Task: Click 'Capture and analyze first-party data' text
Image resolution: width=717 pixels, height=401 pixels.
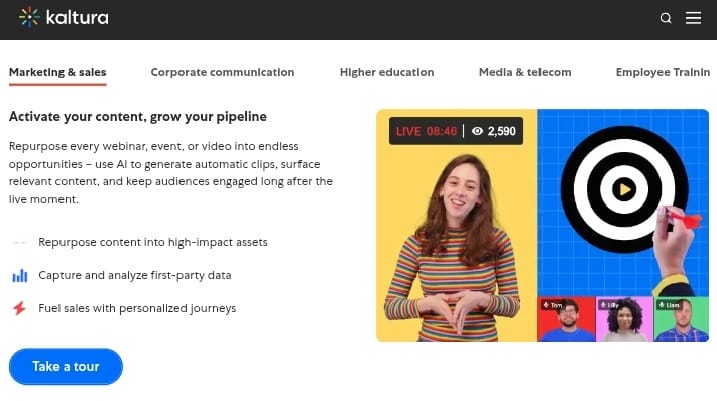Action: [135, 275]
